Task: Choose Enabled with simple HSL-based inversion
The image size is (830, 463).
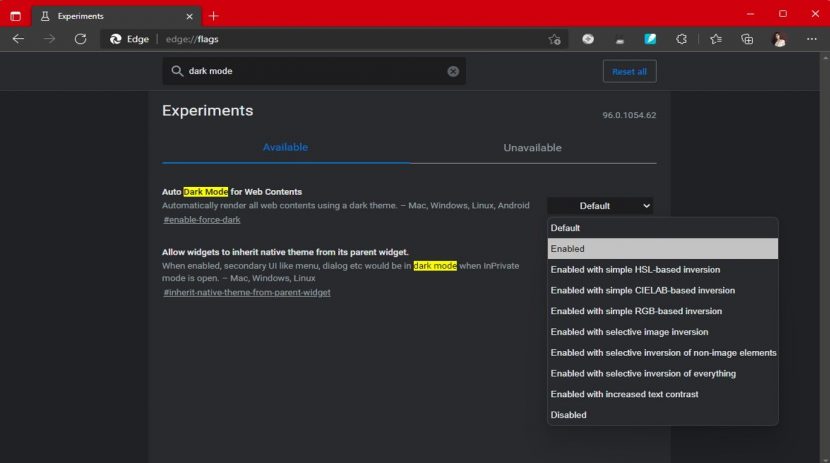Action: coord(663,269)
